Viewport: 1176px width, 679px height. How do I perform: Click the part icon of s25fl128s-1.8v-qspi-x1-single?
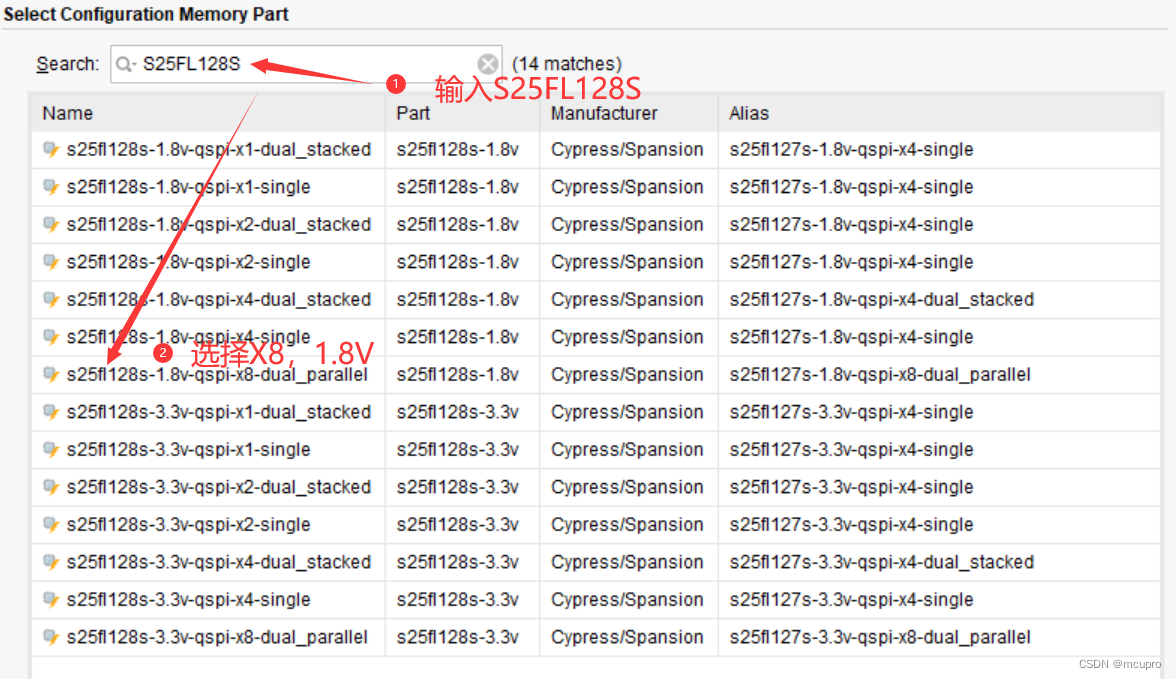point(51,187)
